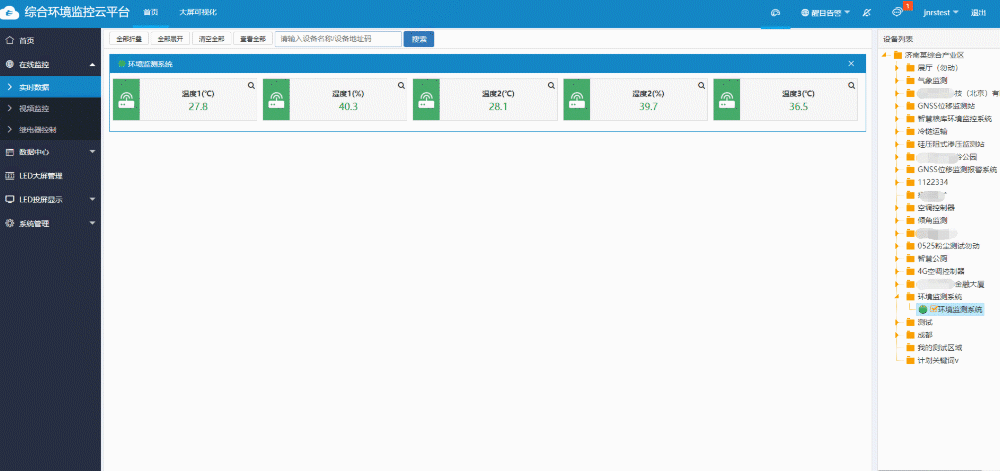
Task: Click the green sensor icon on the 温度2(℃) card
Action: click(427, 99)
